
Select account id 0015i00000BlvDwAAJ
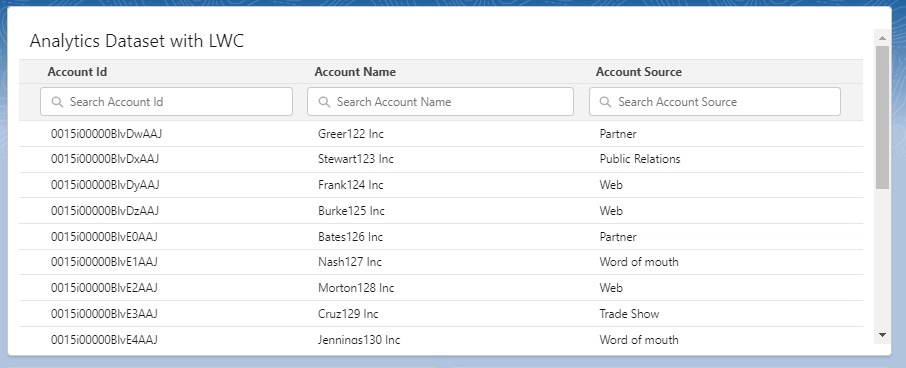click(x=106, y=133)
